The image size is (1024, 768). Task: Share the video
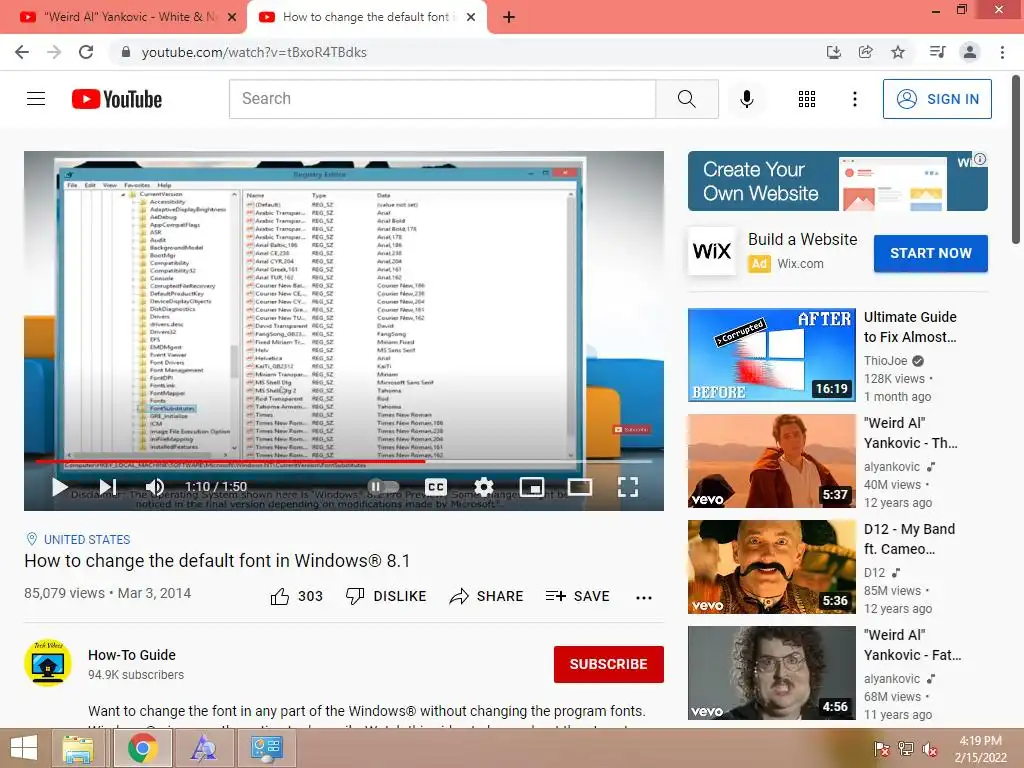tap(487, 596)
